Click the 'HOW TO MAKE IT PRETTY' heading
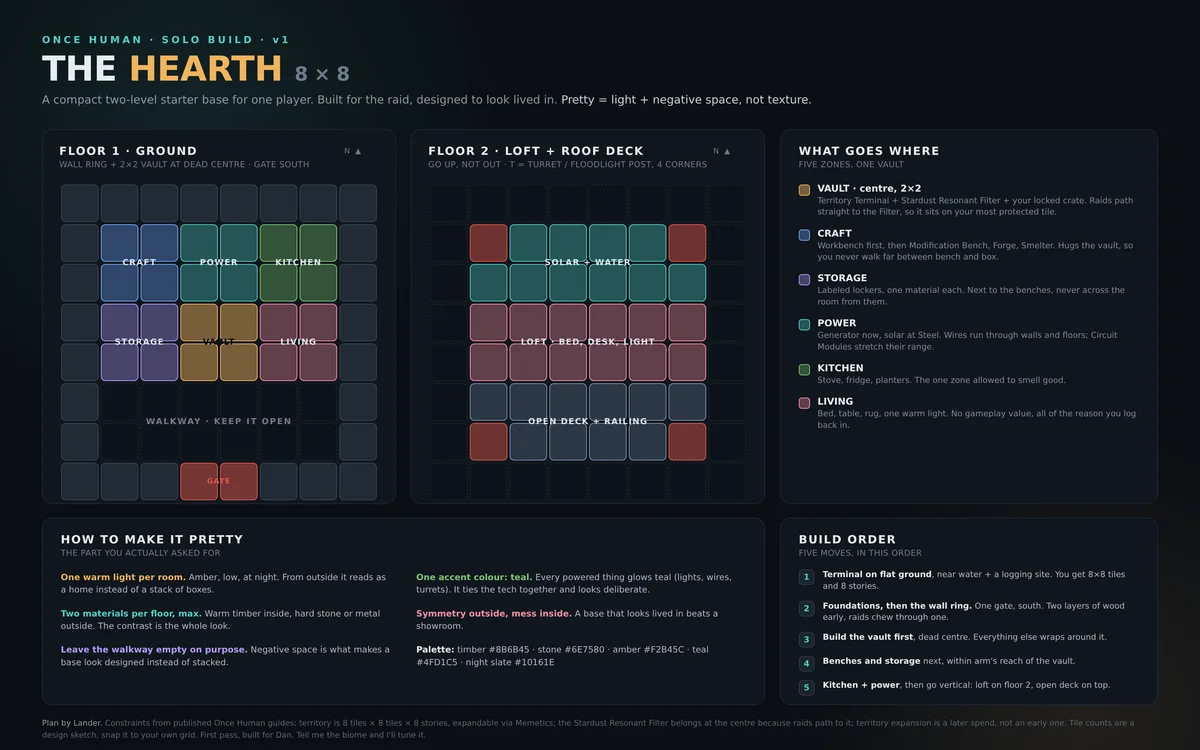This screenshot has width=1200, height=750. pos(152,539)
